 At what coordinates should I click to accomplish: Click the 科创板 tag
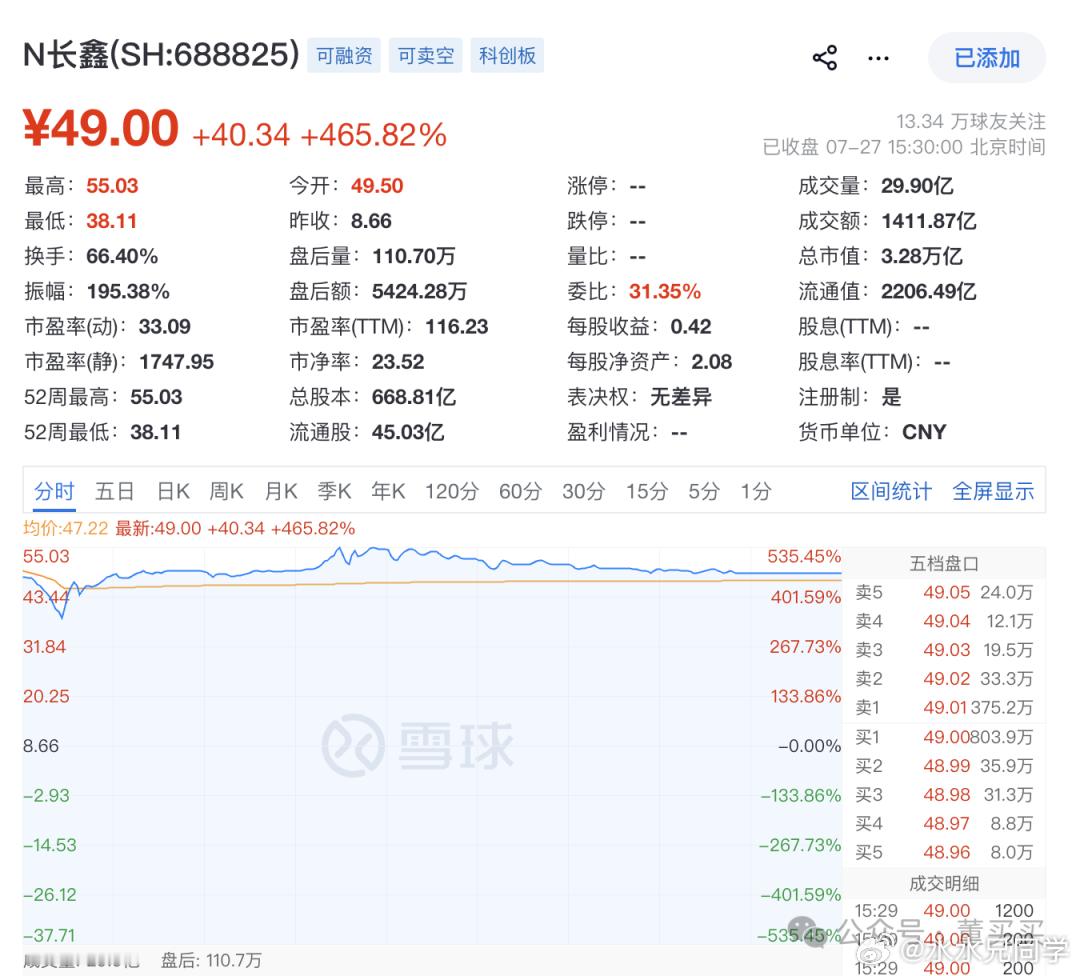click(508, 55)
